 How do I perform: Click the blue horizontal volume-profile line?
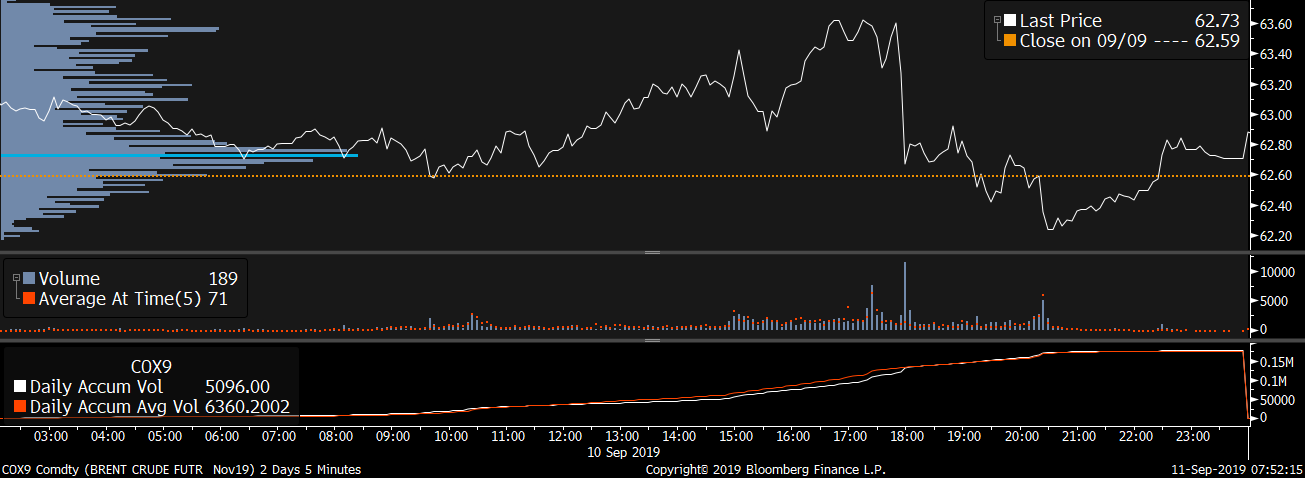point(179,155)
